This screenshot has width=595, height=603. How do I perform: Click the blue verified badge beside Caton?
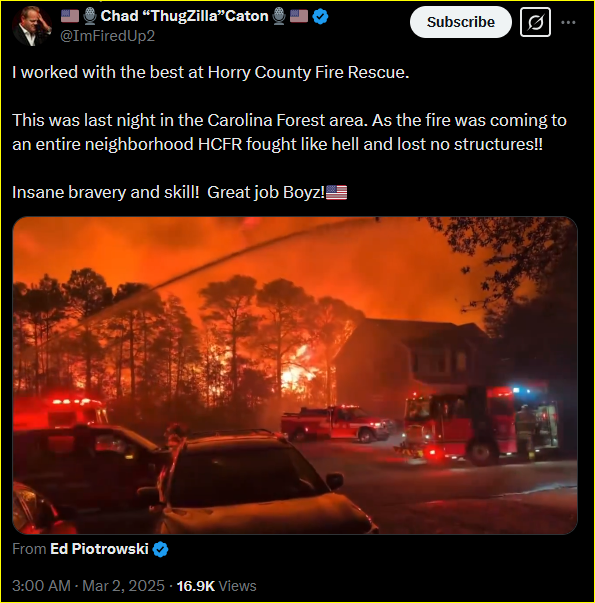point(320,17)
